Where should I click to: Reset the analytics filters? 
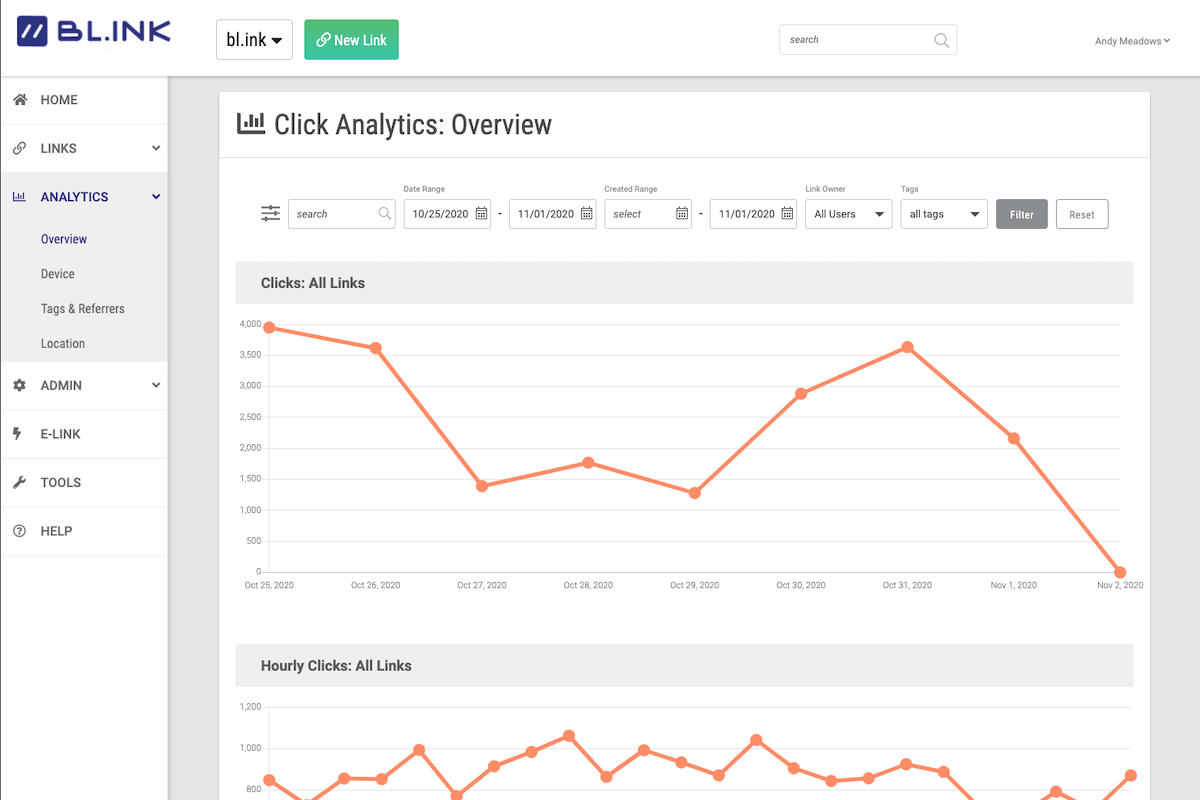[1081, 214]
